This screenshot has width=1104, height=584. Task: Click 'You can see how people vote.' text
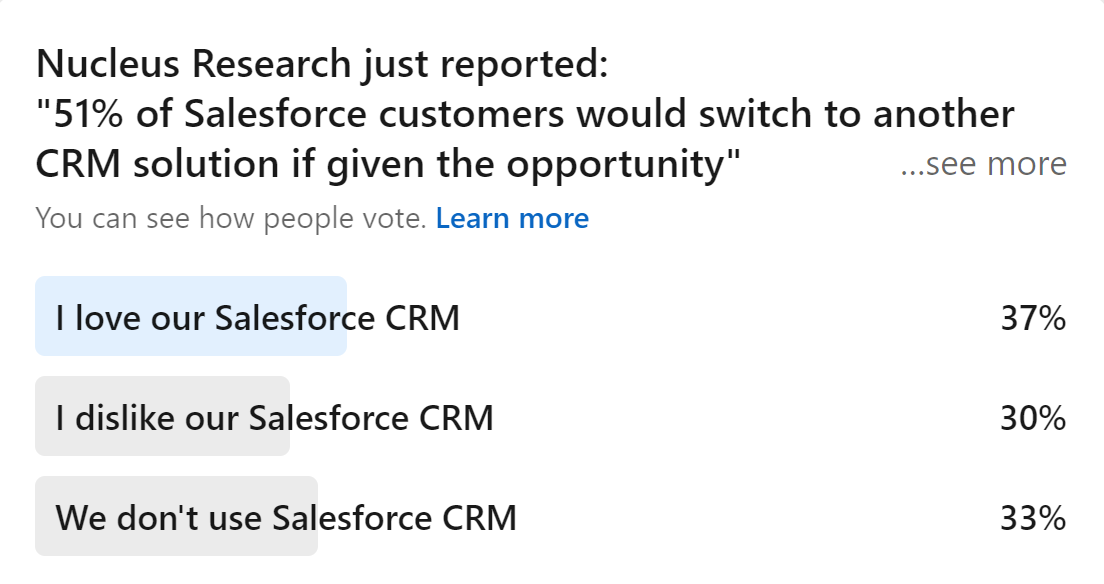[x=231, y=218]
